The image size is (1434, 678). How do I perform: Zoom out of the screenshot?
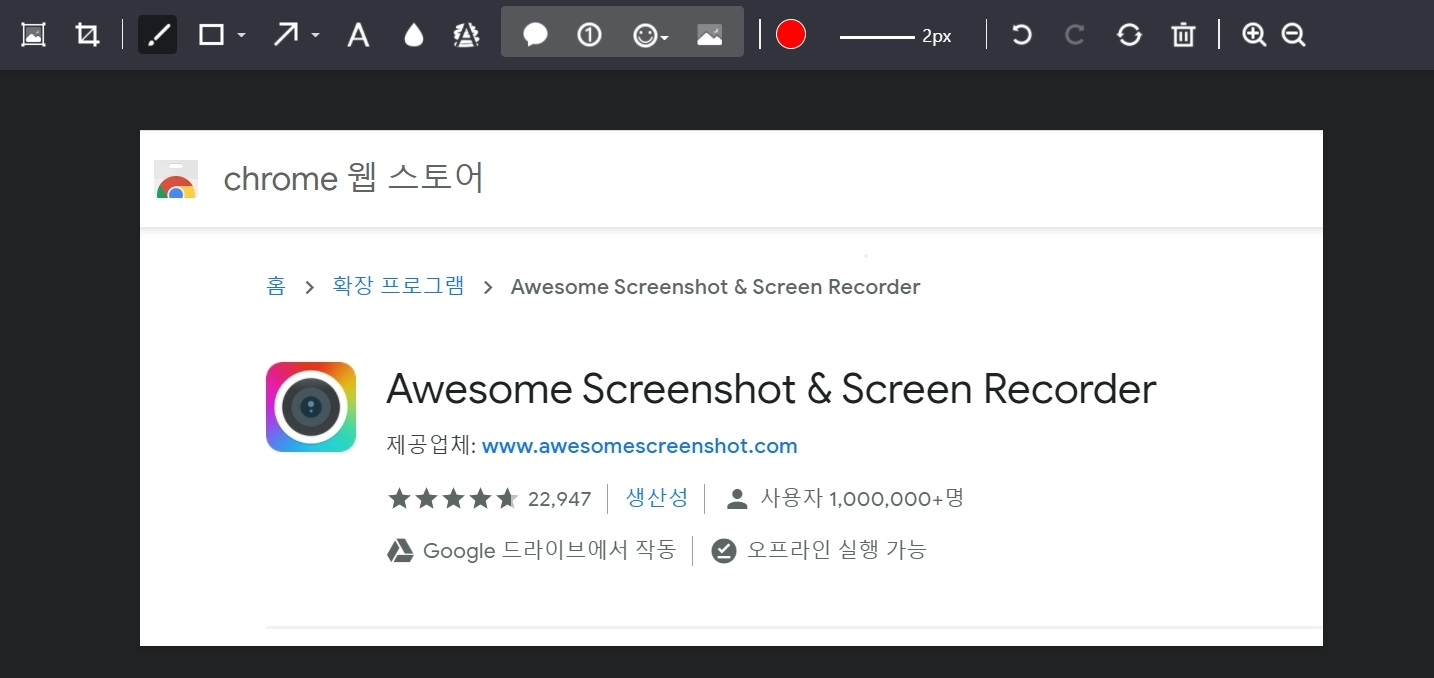coord(1293,35)
